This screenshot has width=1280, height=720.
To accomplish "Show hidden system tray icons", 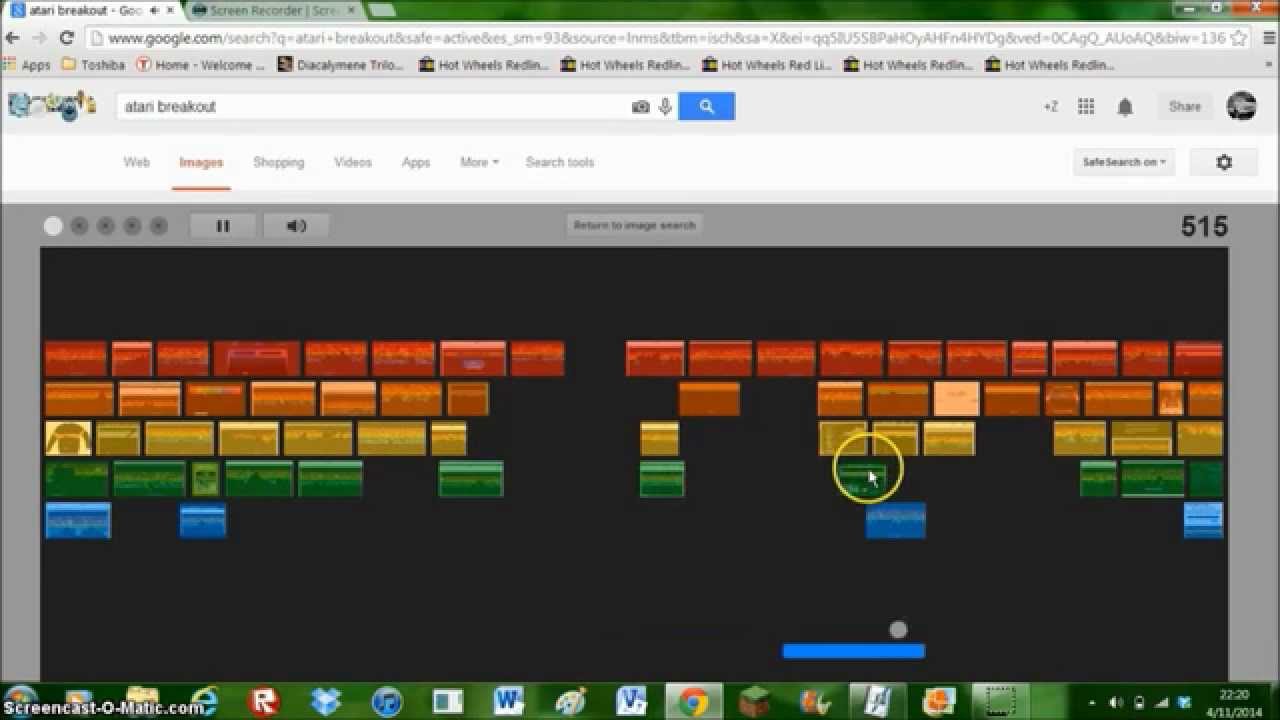I will tap(1091, 702).
